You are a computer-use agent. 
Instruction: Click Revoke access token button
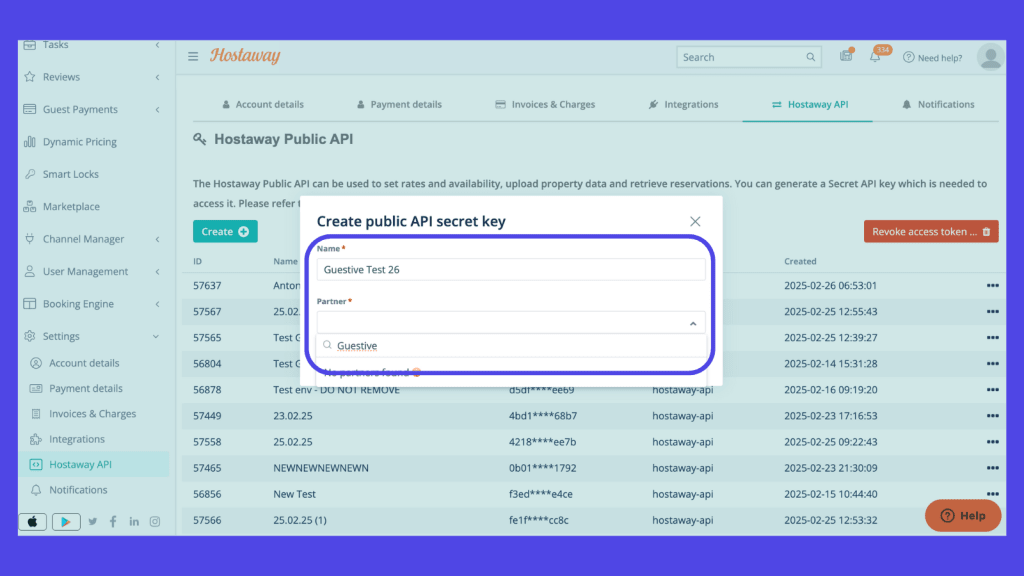pos(931,232)
